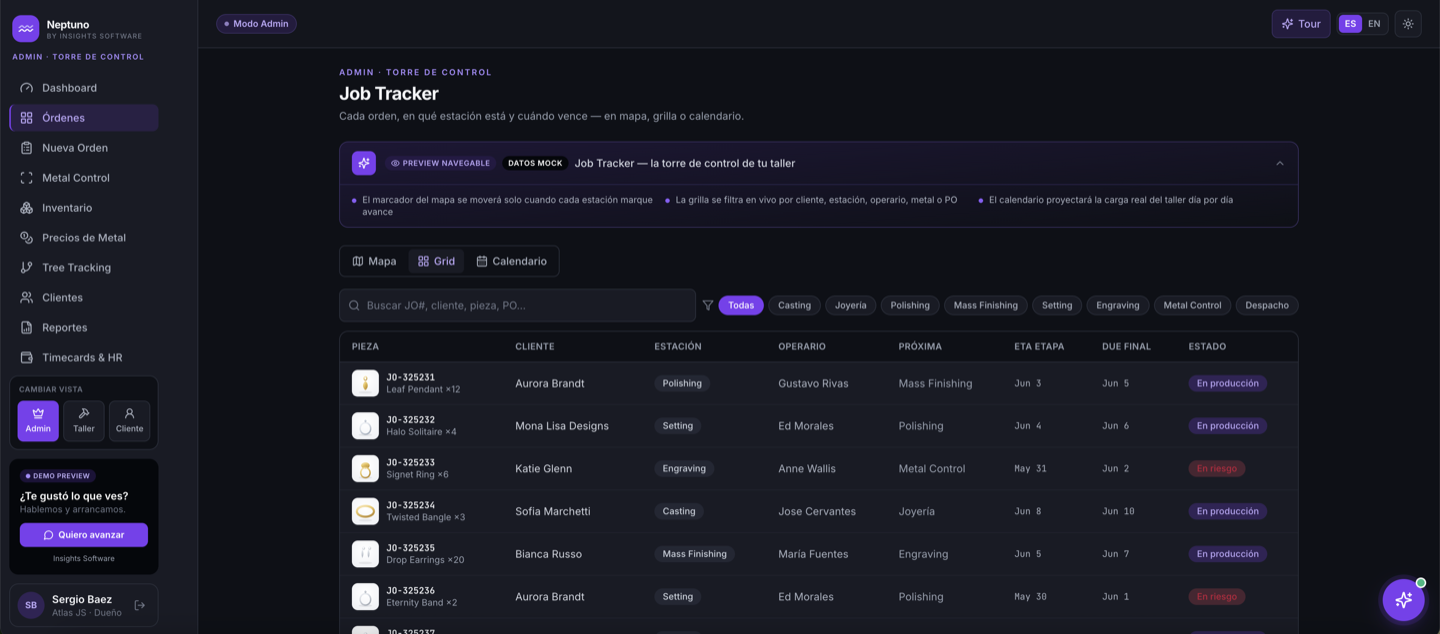Click the Quiero avanzar button
The width and height of the screenshot is (1440, 634).
click(x=84, y=535)
